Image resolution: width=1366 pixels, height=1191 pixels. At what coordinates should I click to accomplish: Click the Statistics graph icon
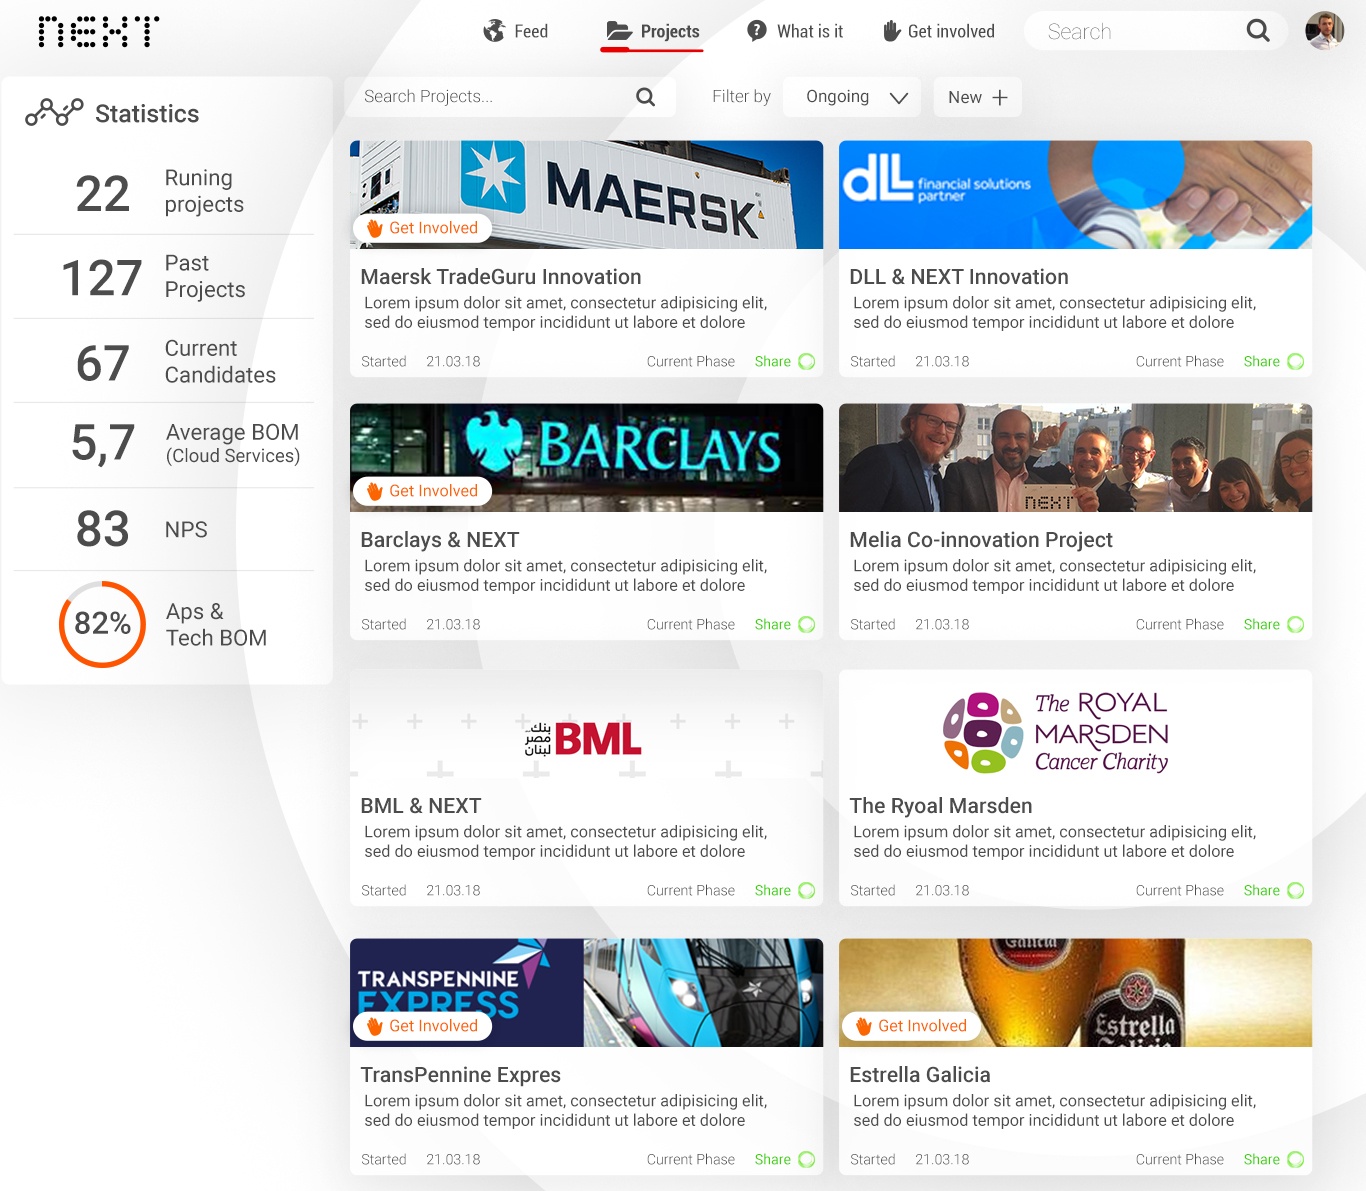click(54, 113)
